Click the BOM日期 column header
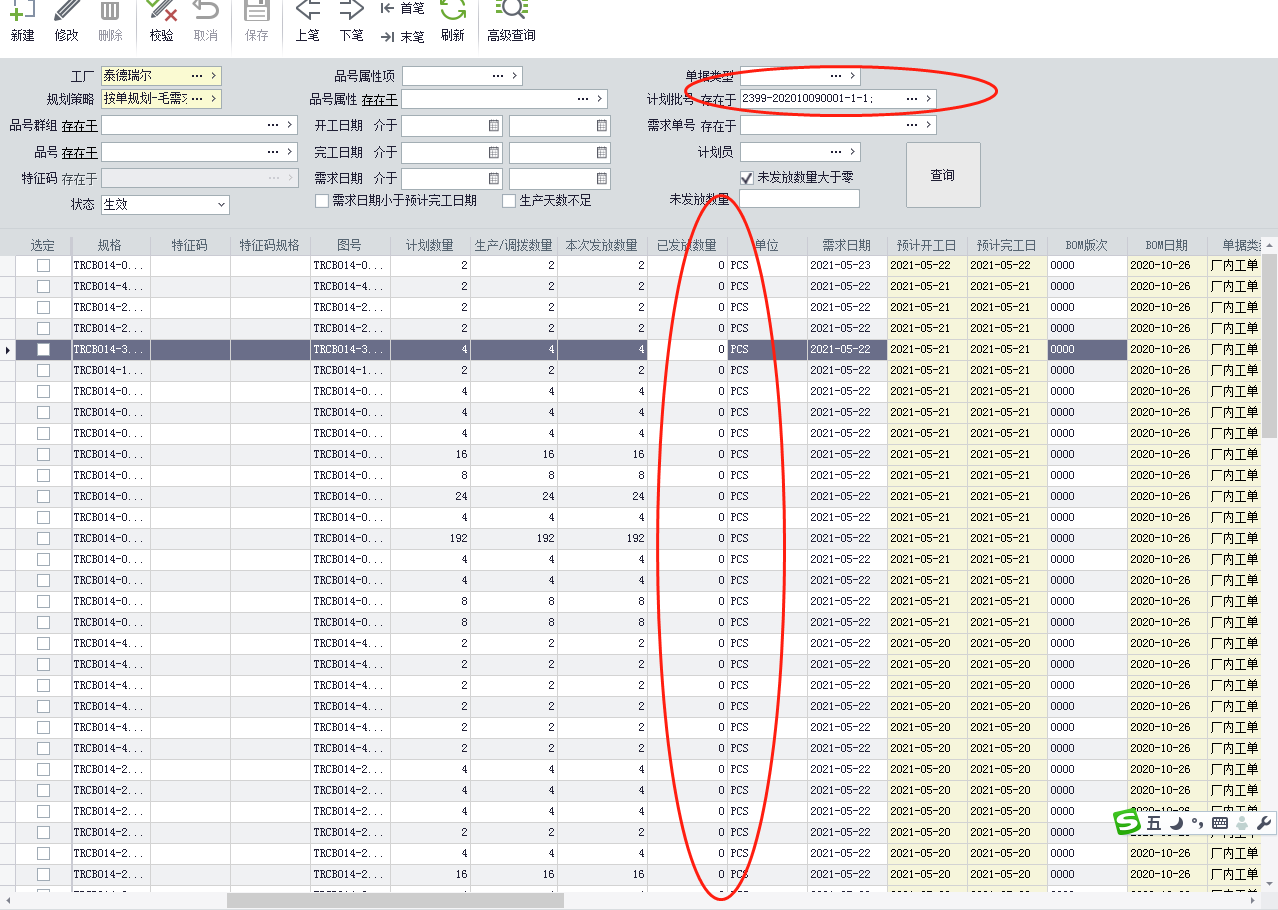 [x=1167, y=245]
